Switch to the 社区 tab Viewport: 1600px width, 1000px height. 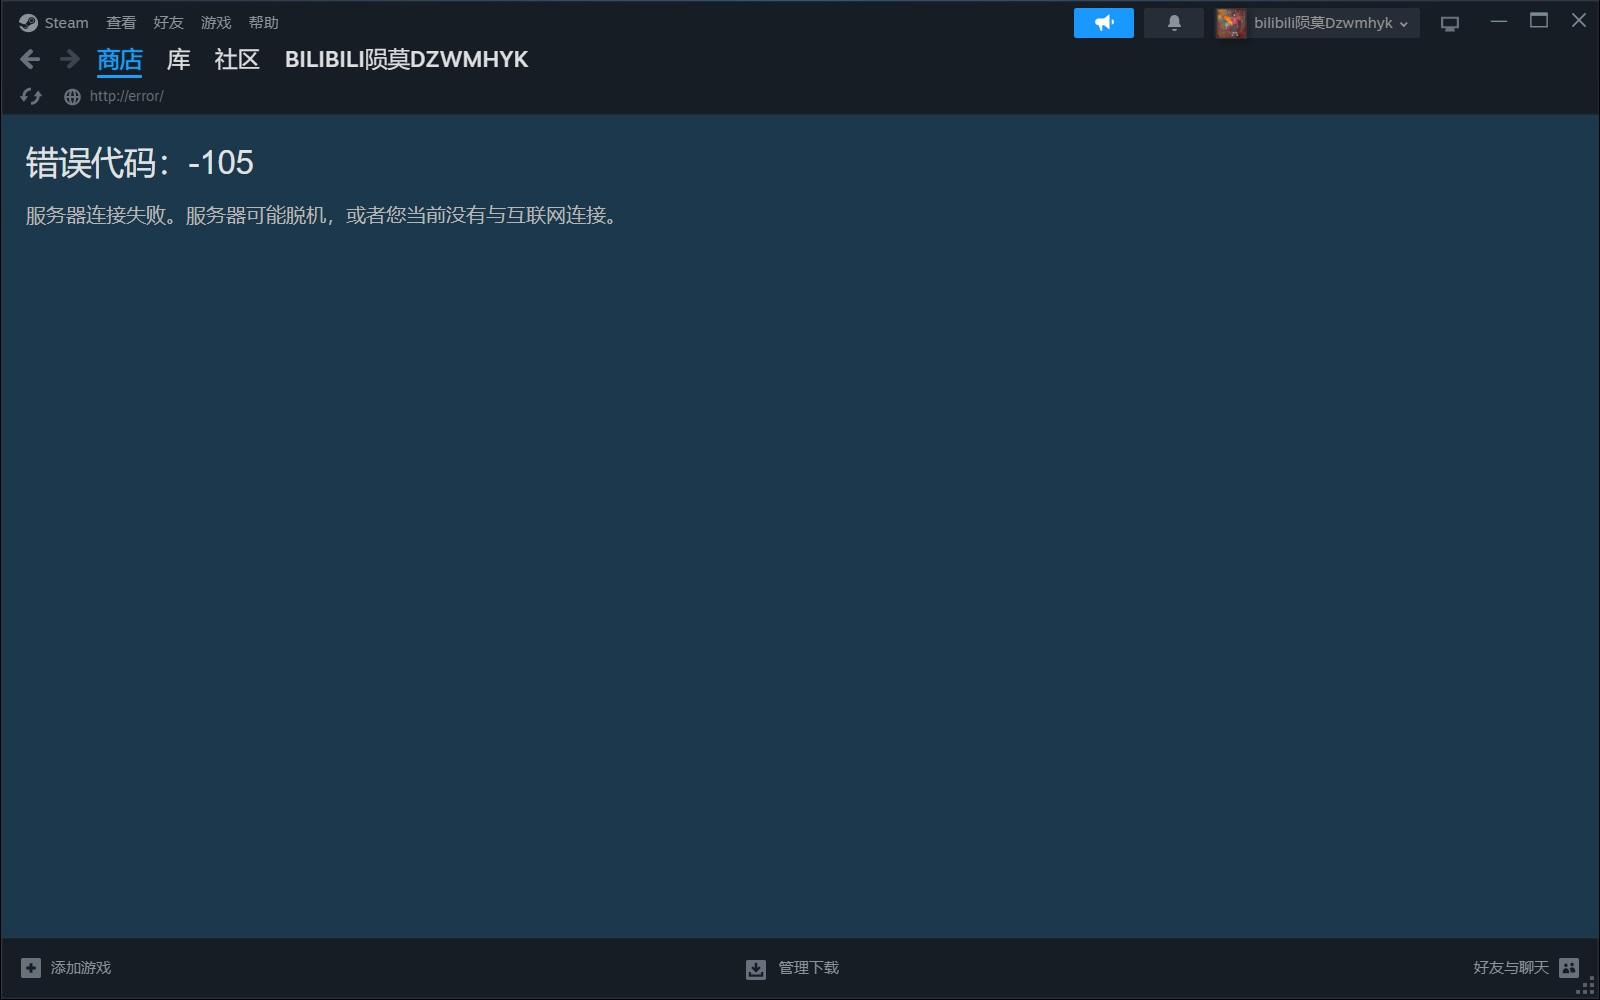(237, 60)
